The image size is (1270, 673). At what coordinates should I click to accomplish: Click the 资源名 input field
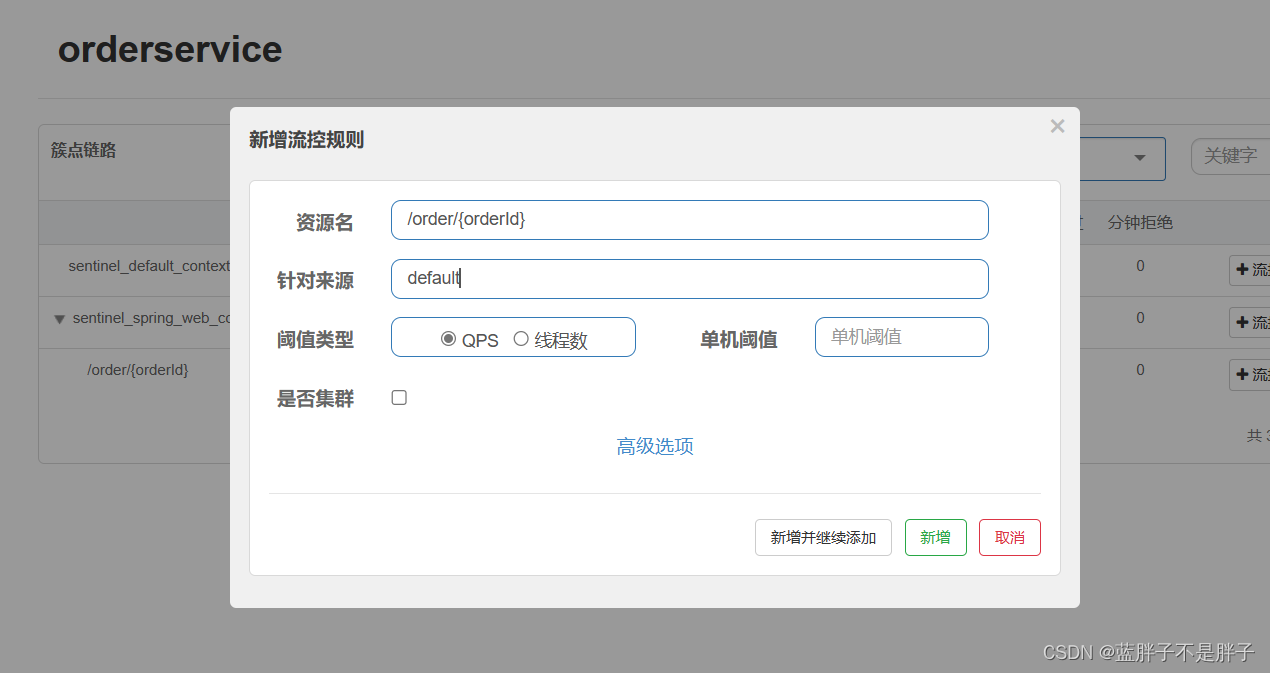click(x=689, y=220)
